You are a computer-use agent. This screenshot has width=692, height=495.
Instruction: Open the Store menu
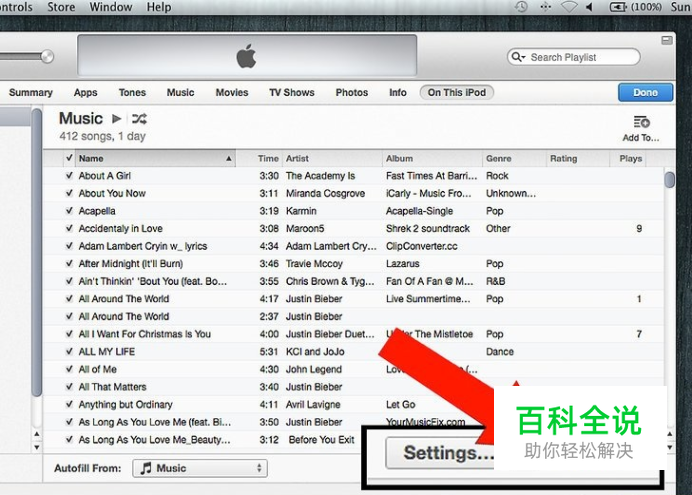(61, 7)
